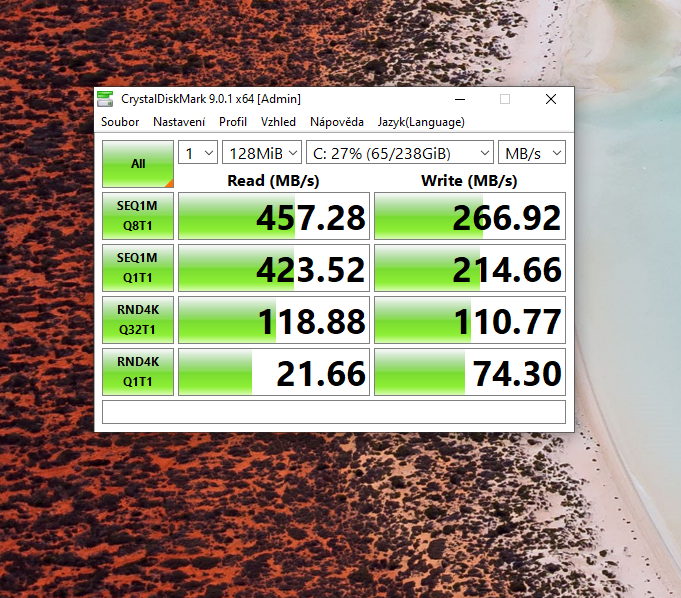Start the RND4K Q32T1 test
The image size is (681, 598).
tap(138, 320)
